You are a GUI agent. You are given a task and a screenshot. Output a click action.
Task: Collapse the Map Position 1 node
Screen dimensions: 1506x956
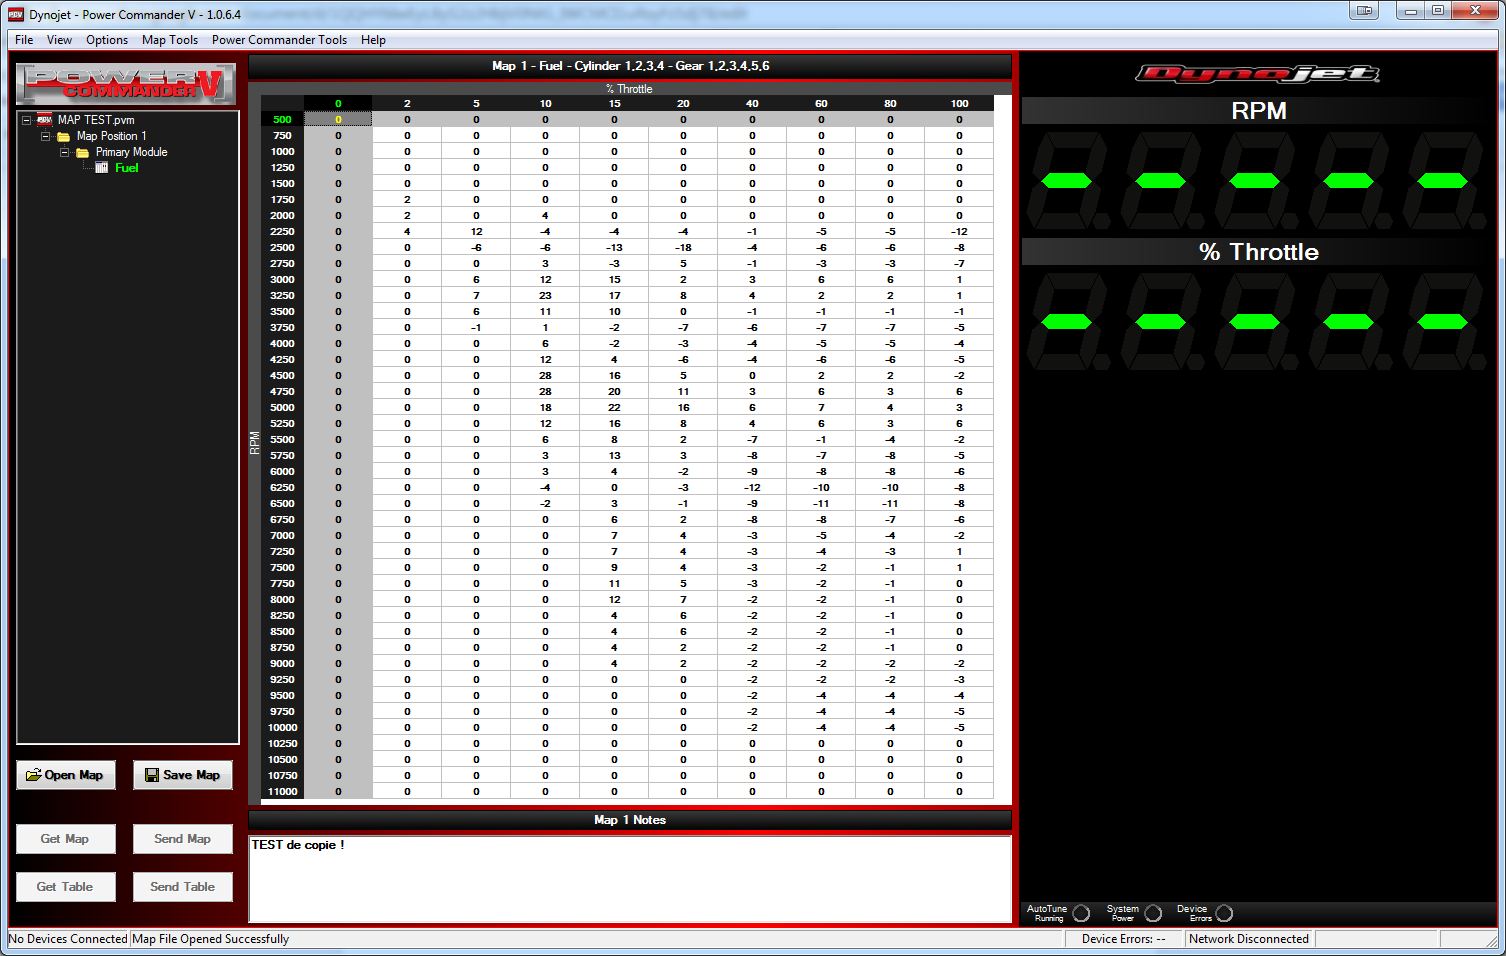pyautogui.click(x=45, y=136)
